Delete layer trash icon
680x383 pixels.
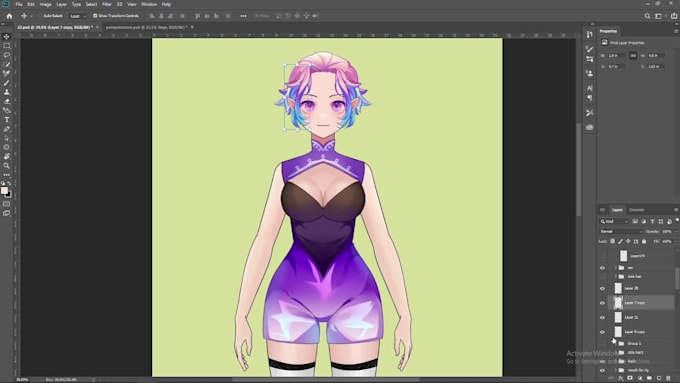click(668, 378)
